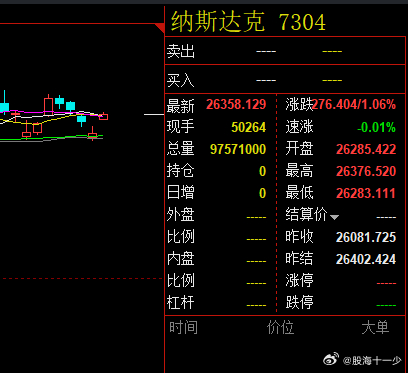The height and width of the screenshot is (373, 408).
Task: Click the 大单 column header
Action: click(x=375, y=327)
